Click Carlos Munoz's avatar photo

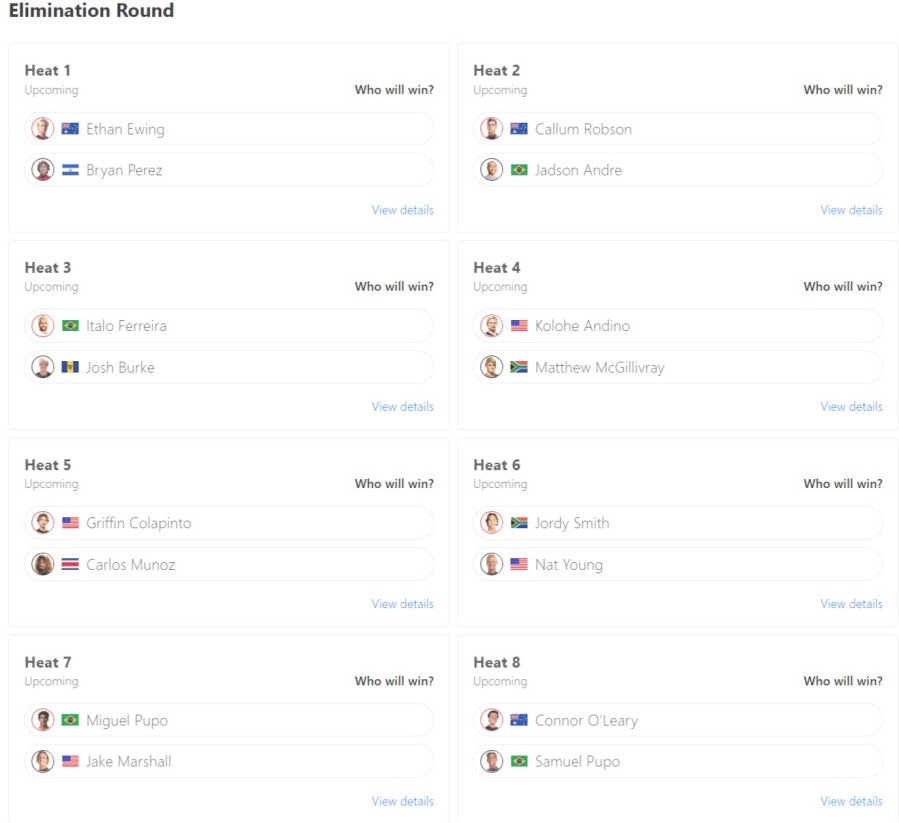pos(43,564)
